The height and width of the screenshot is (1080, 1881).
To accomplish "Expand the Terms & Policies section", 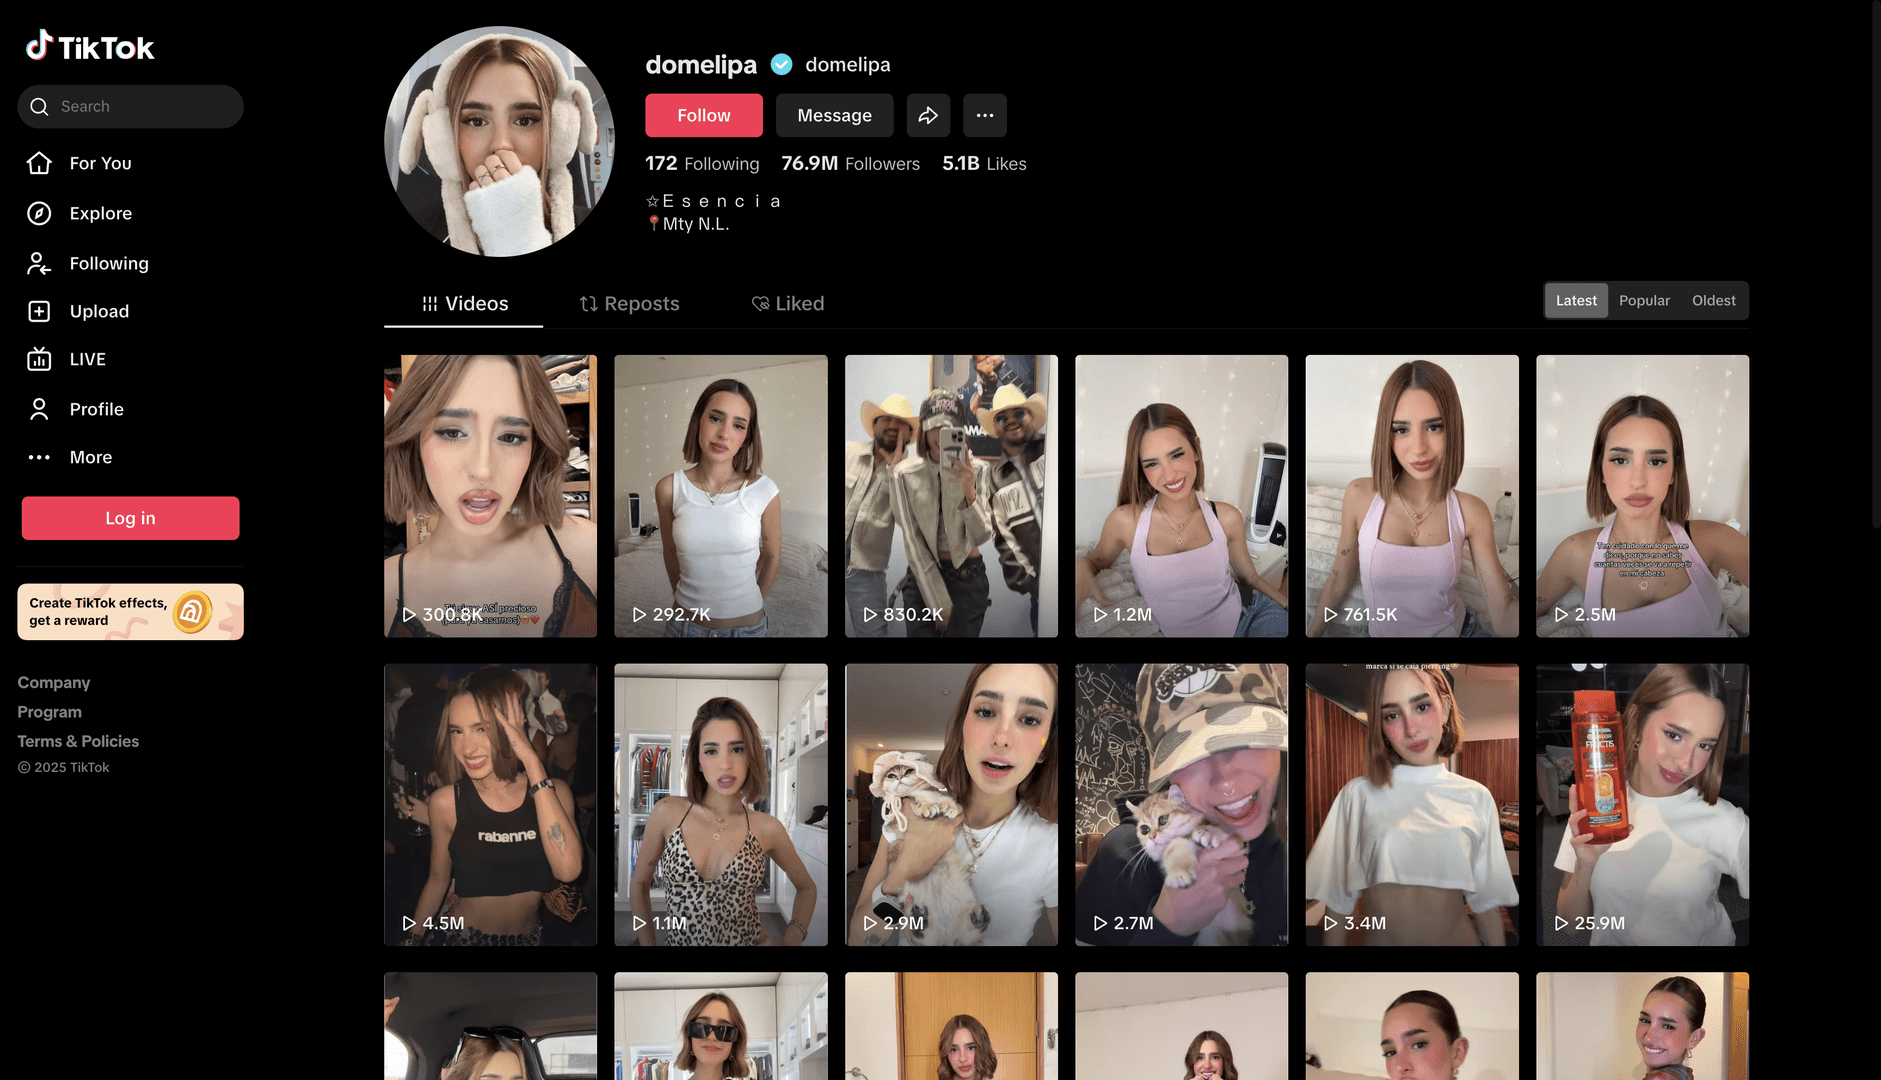I will 78,741.
